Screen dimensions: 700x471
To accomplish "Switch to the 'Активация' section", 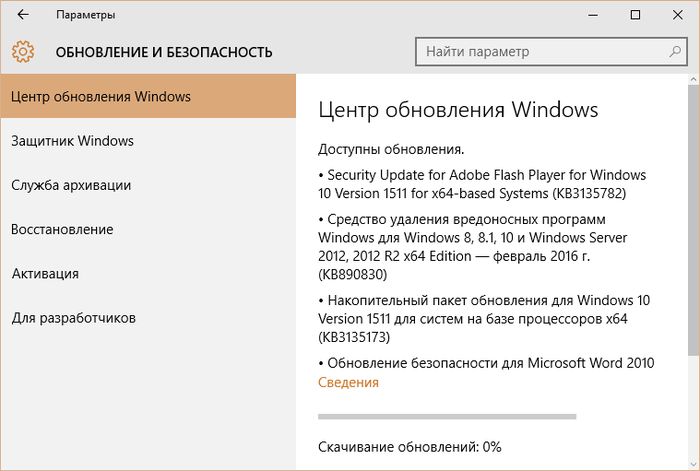I will tap(45, 273).
